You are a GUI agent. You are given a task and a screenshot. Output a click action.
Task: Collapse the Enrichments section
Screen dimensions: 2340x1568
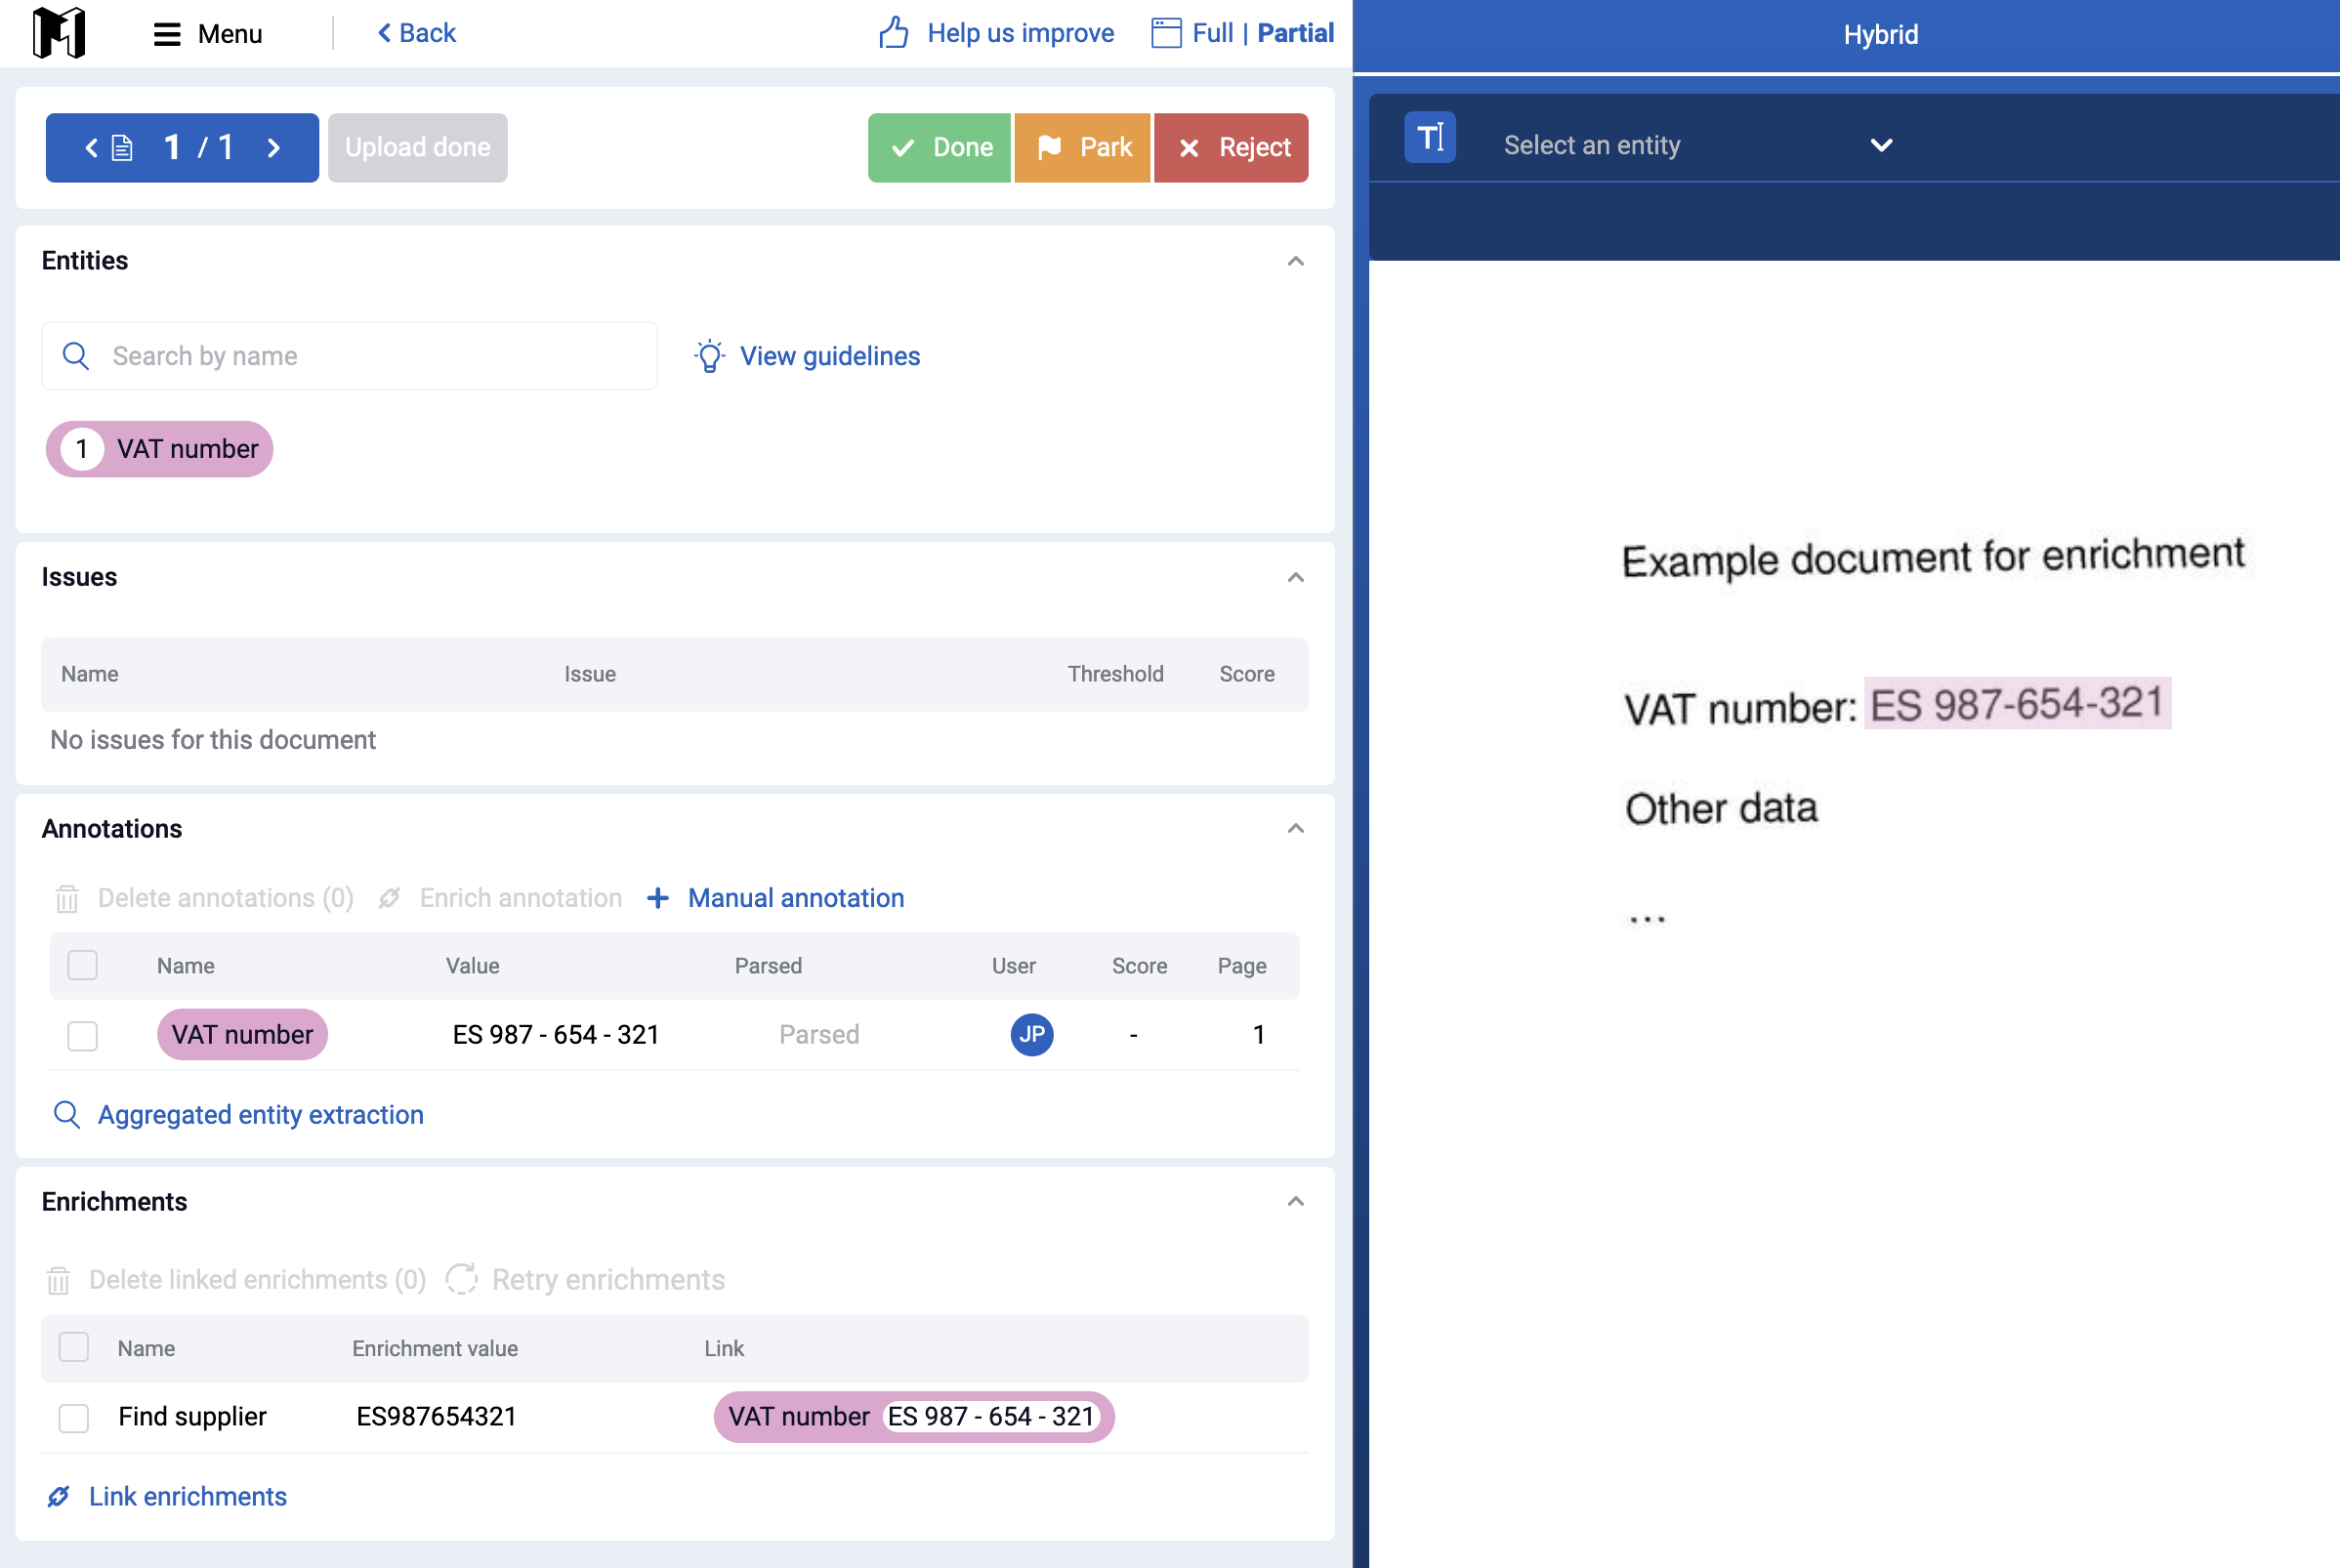(1295, 1201)
